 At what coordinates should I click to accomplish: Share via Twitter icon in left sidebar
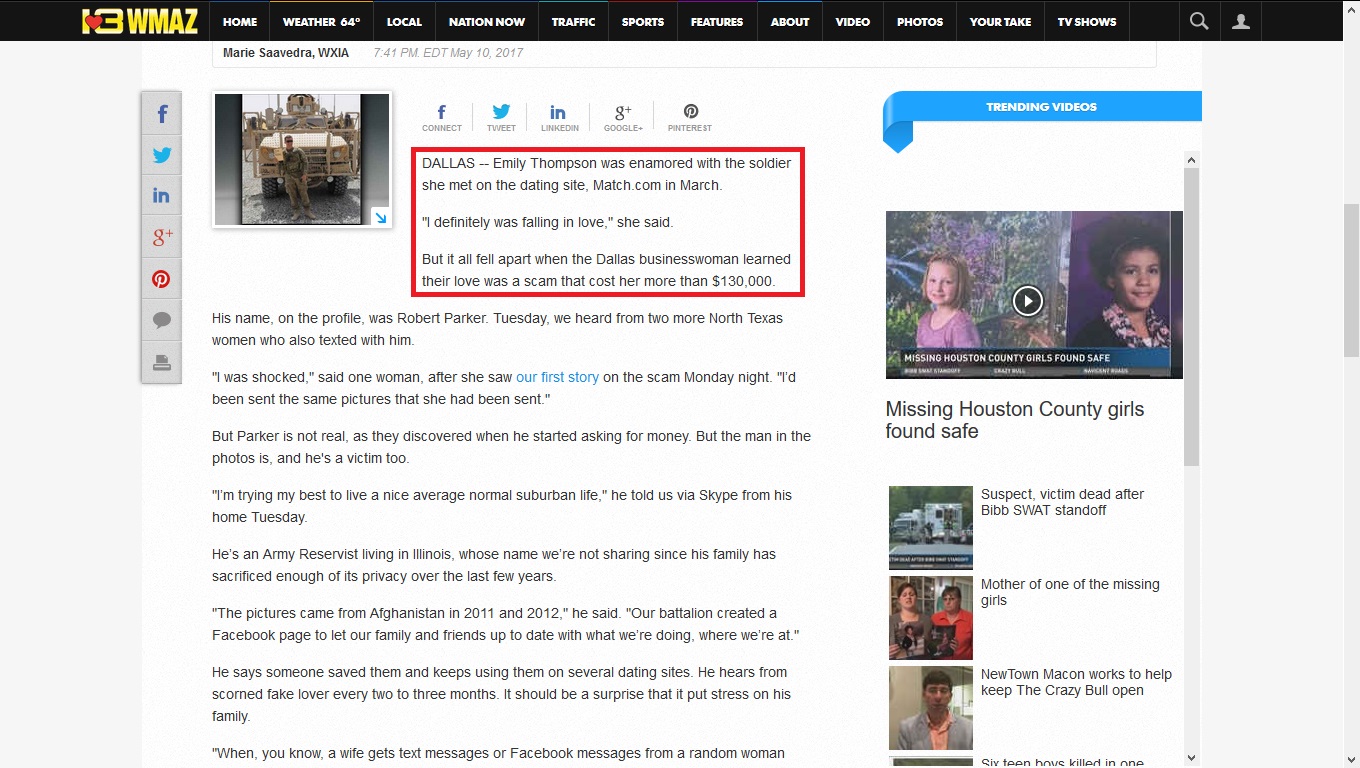pos(161,155)
